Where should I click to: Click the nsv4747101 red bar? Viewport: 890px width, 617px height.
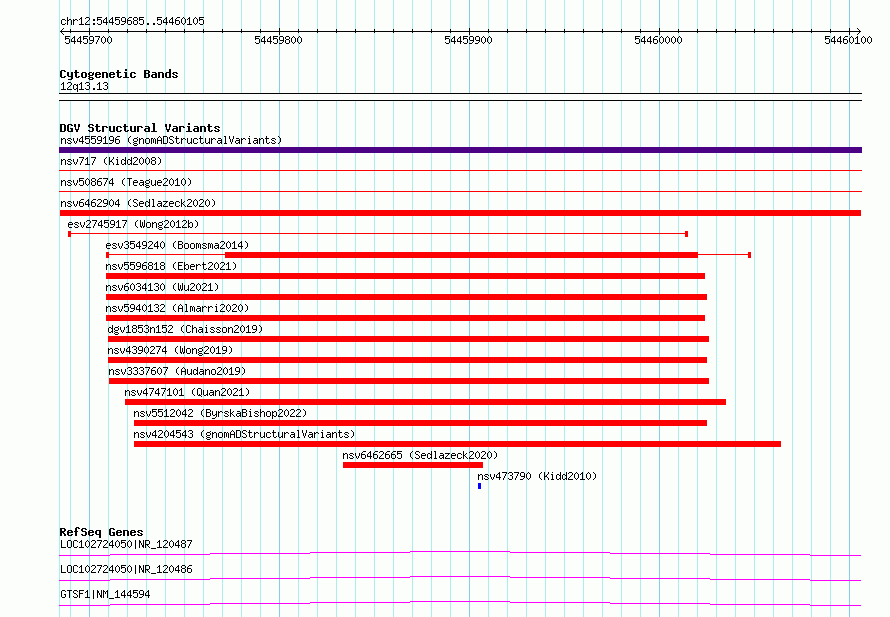pyautogui.click(x=426, y=402)
